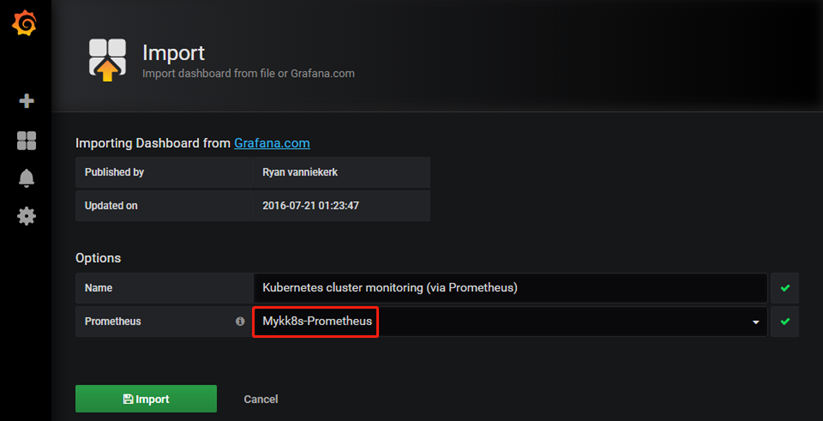The width and height of the screenshot is (823, 421).
Task: Open the Configuration gear icon
Action: coord(26,216)
